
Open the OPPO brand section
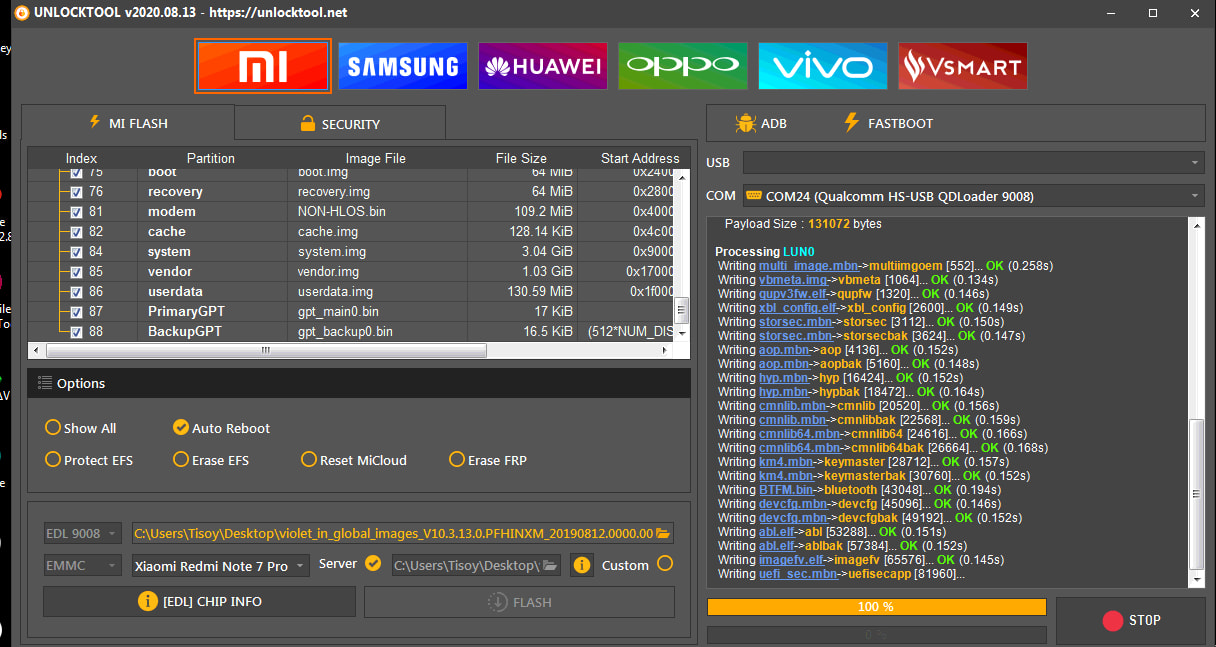(683, 66)
